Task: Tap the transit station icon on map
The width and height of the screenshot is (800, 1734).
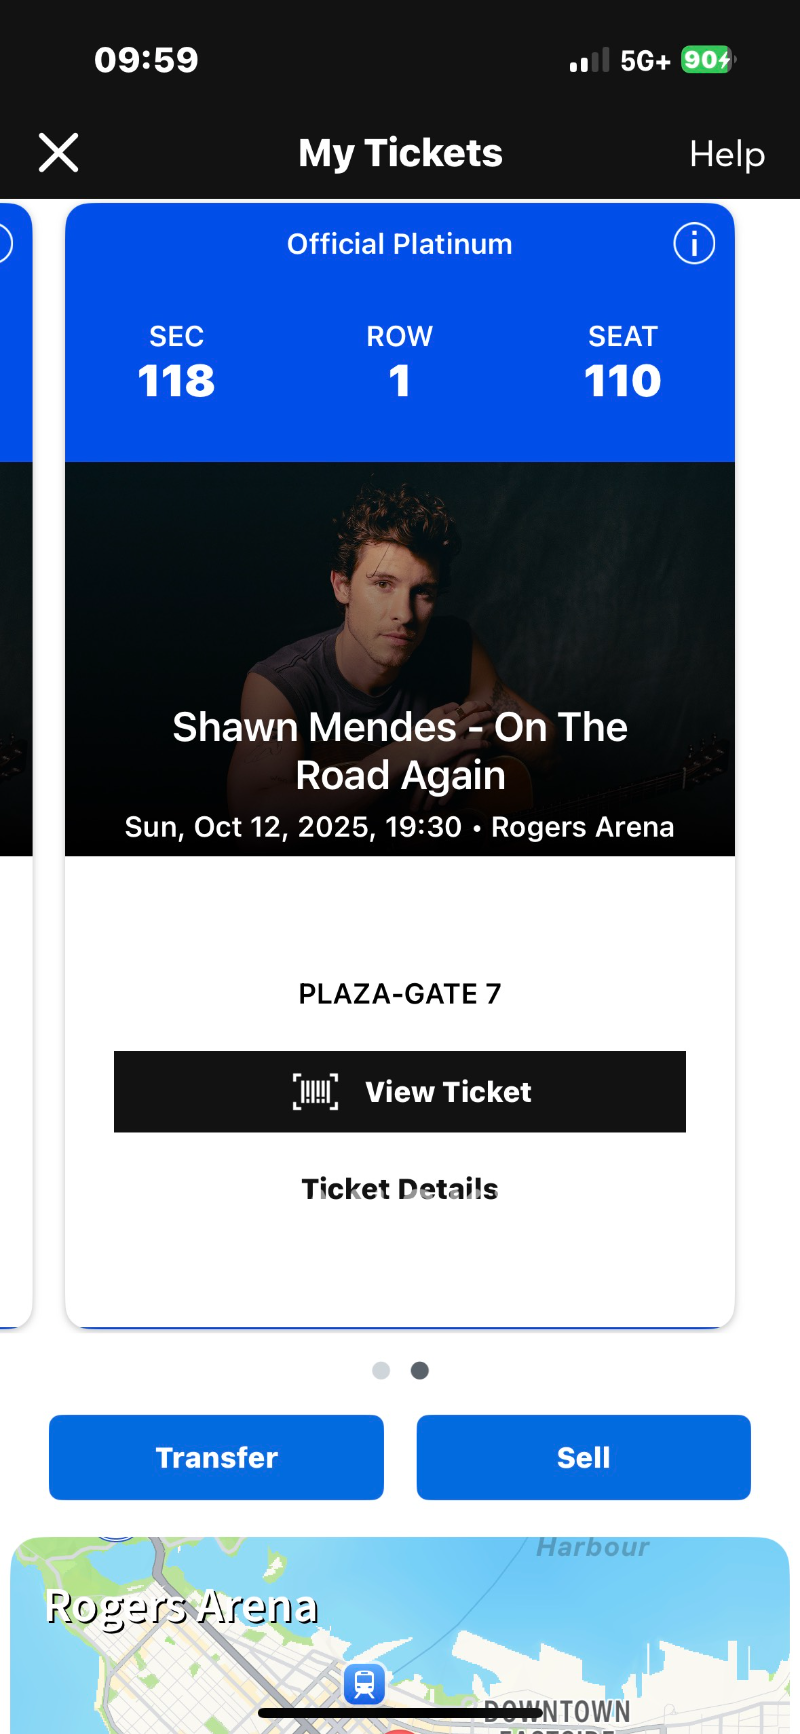Action: [x=364, y=1682]
